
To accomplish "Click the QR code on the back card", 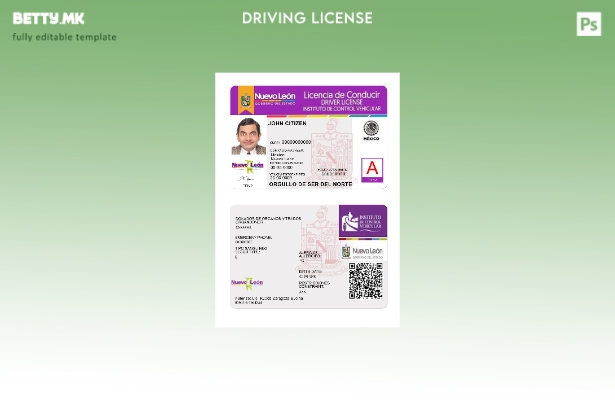I will tap(366, 280).
